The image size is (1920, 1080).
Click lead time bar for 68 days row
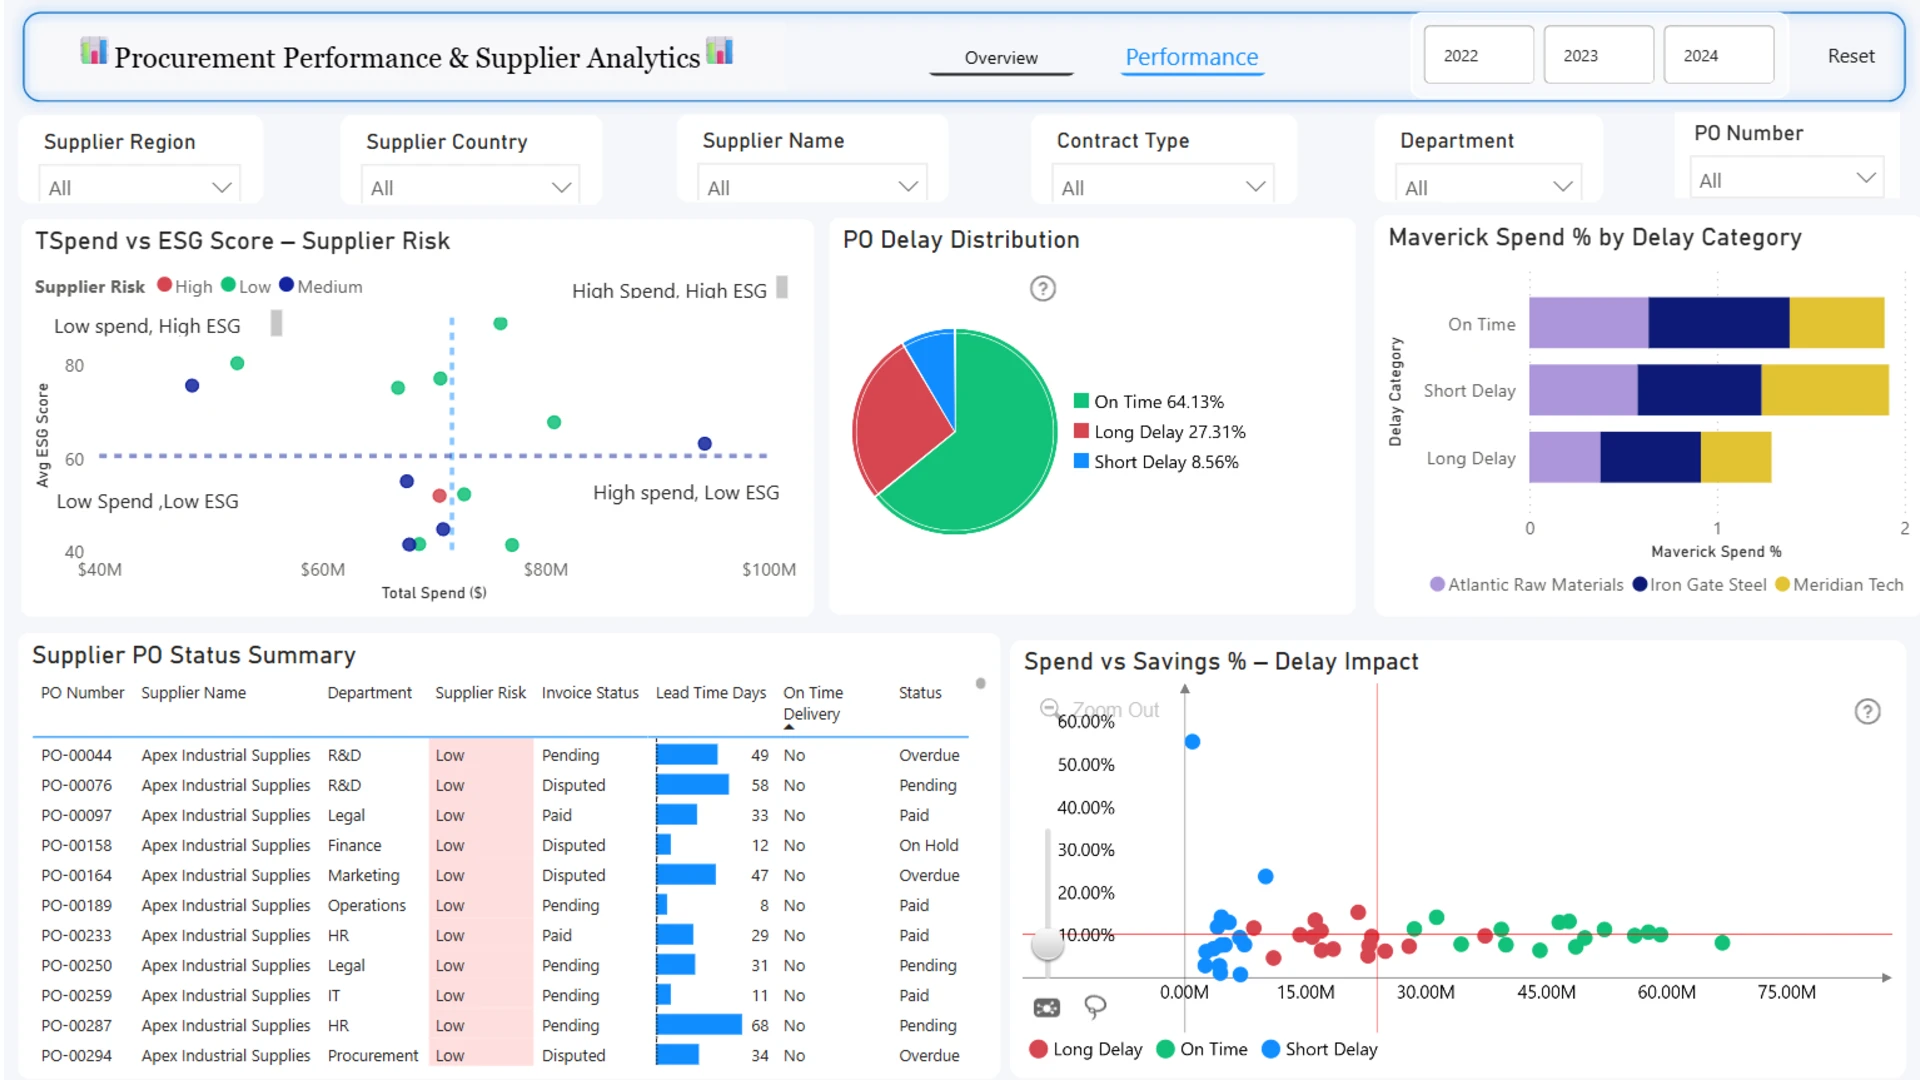699,1025
